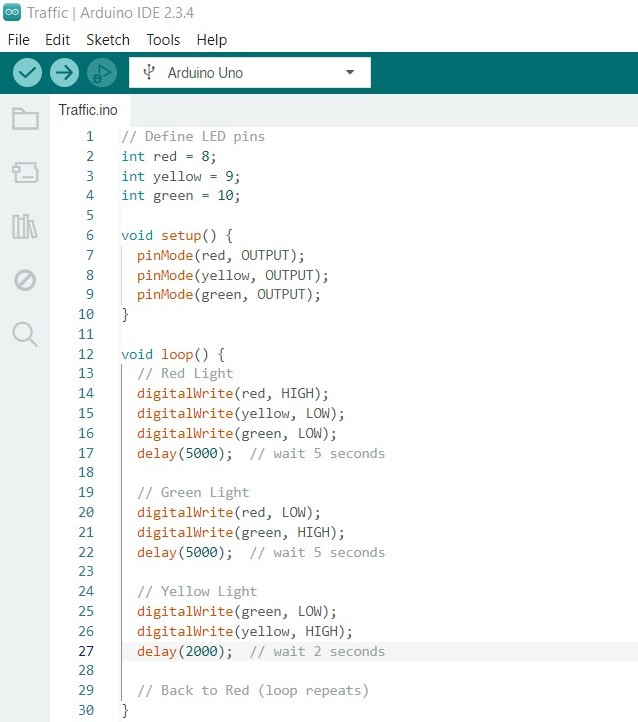This screenshot has width=638, height=722.
Task: Click 'digitalWrite(green, HIGH);' line
Action: coord(240,532)
